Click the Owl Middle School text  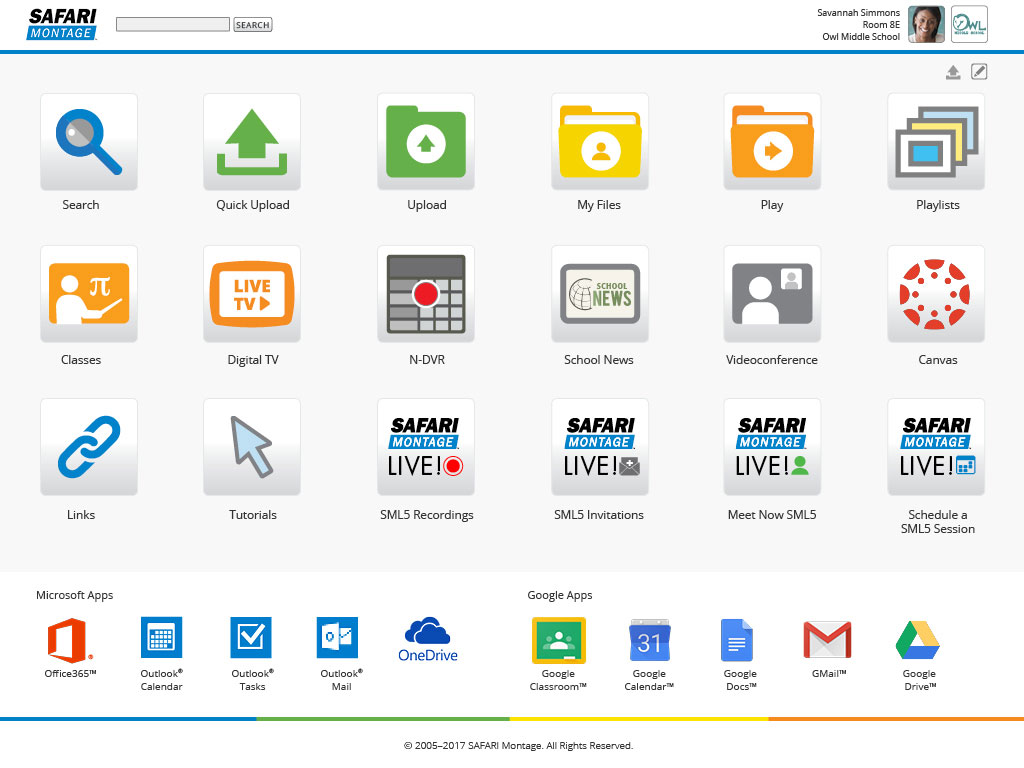861,37
